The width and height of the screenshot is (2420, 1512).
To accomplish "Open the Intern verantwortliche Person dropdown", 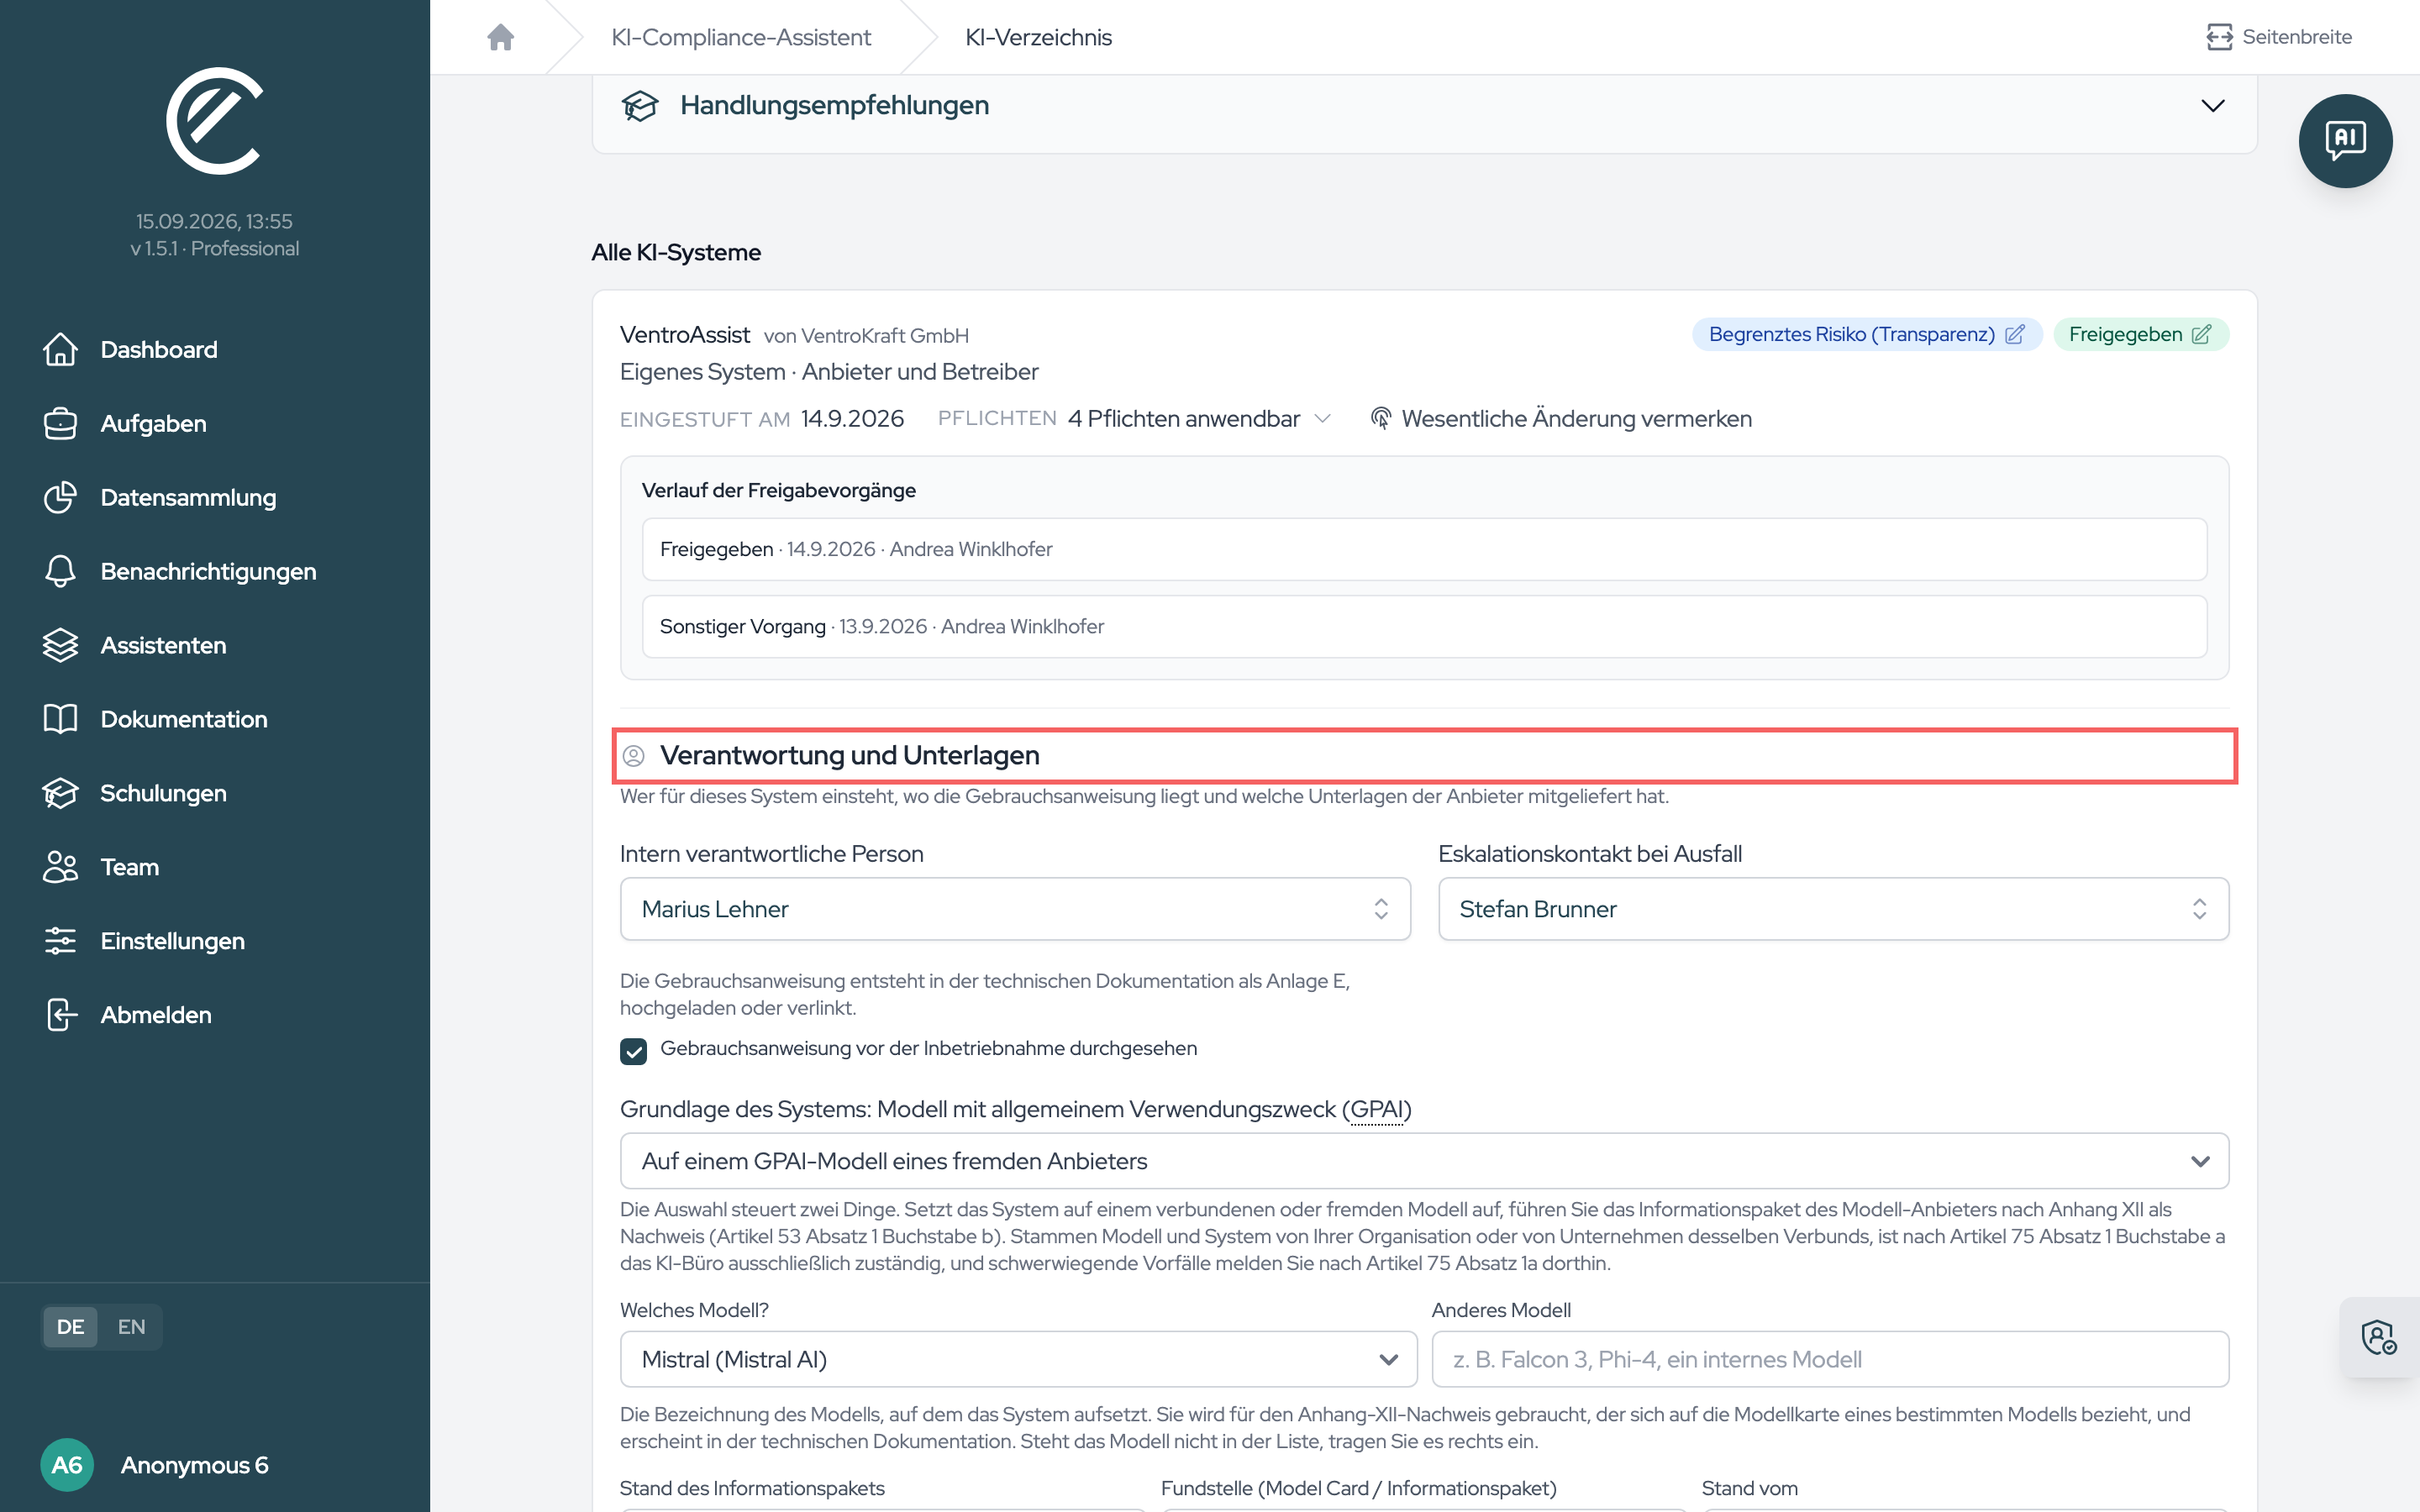I will pos(1015,909).
